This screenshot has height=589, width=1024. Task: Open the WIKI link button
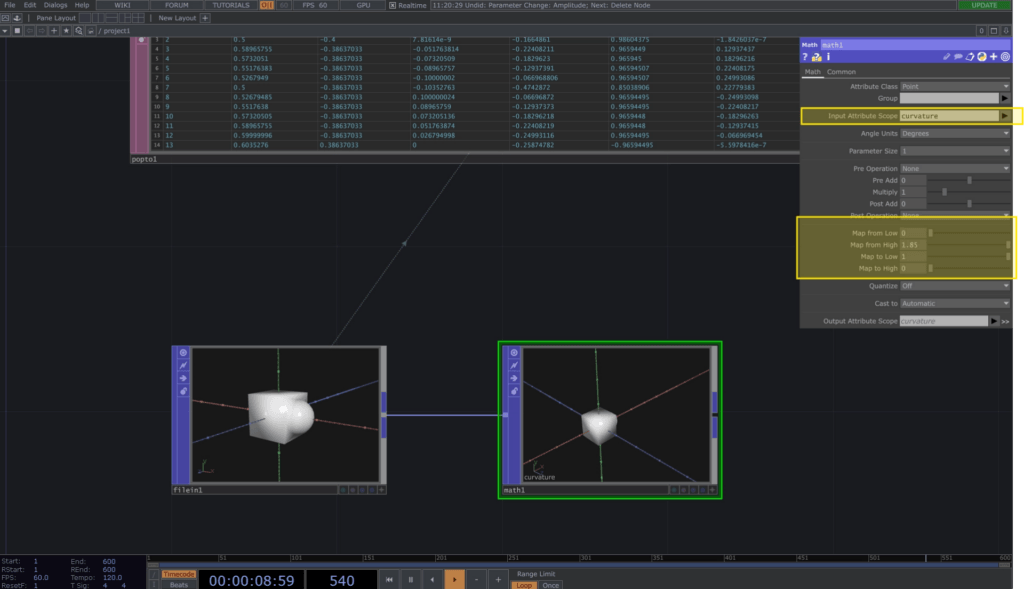coord(122,5)
